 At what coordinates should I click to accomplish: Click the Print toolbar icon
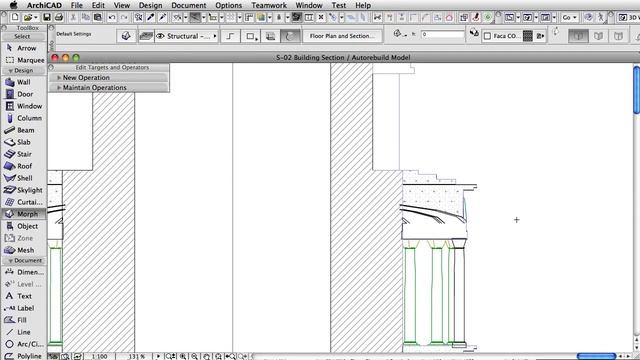coord(58,17)
